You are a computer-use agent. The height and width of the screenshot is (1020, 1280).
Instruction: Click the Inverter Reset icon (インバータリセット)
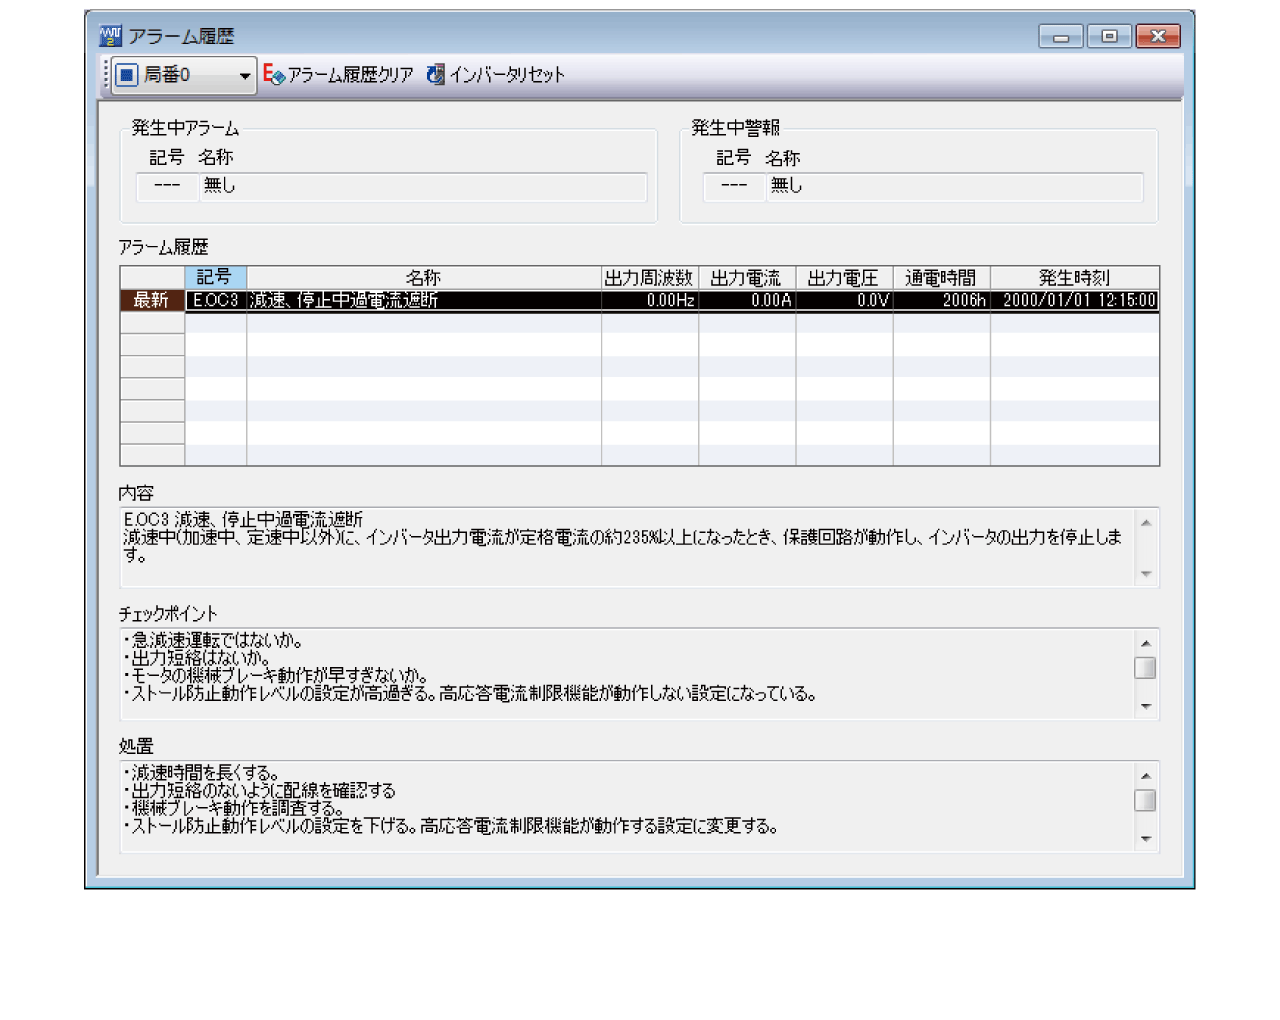(x=436, y=75)
